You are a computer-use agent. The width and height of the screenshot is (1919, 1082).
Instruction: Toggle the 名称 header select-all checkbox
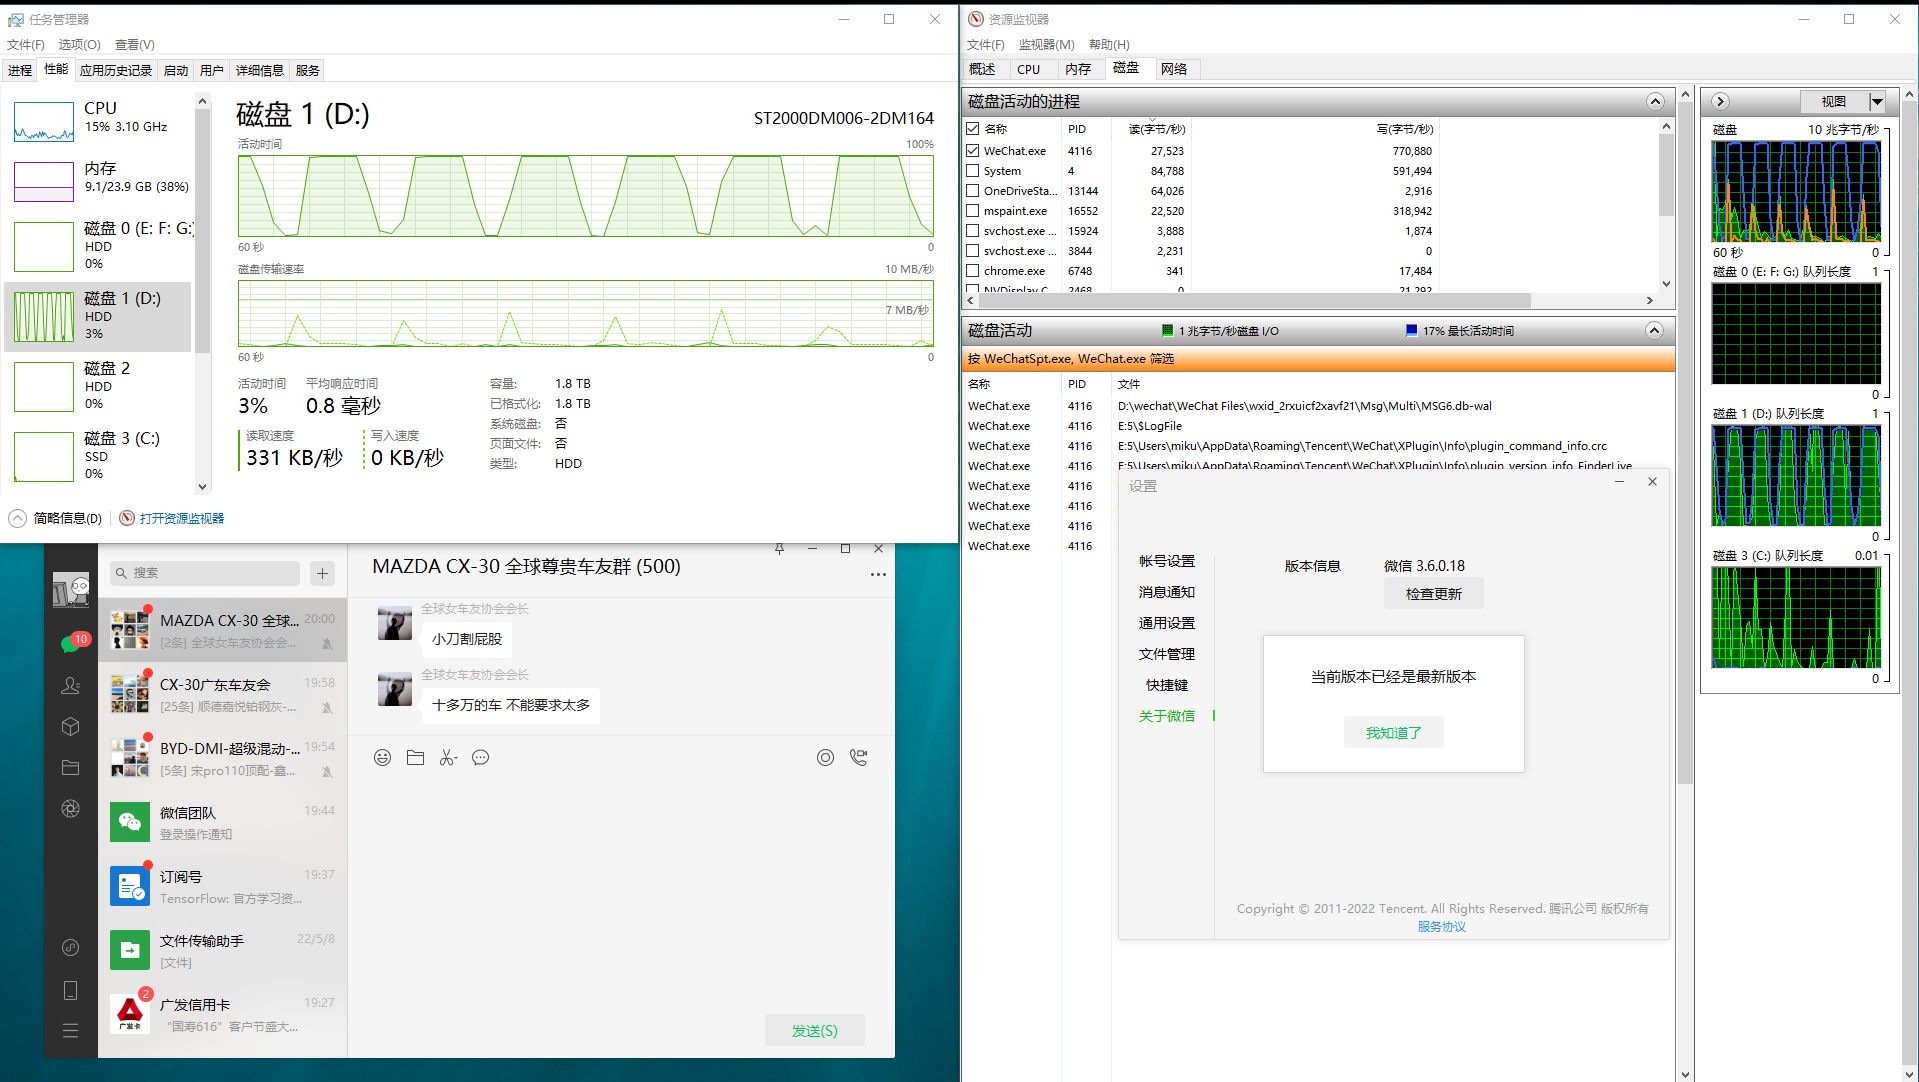(973, 129)
